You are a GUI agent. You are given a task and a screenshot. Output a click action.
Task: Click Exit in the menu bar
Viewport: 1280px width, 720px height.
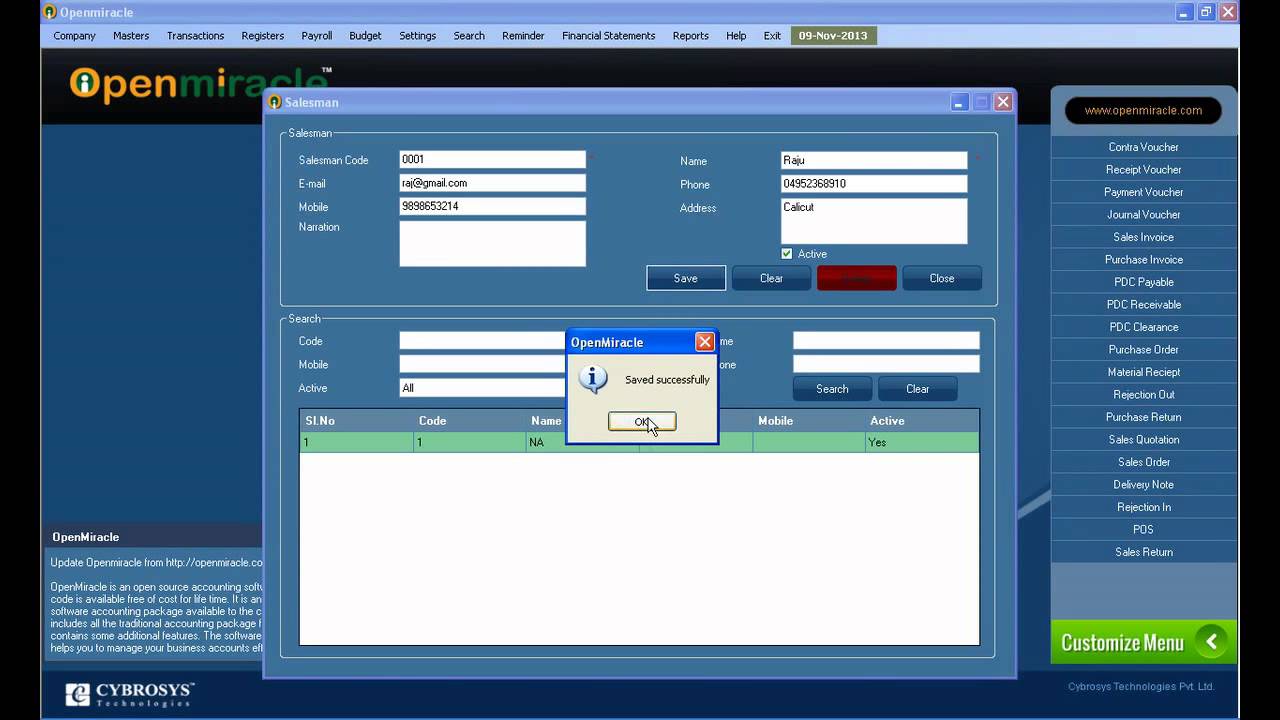pos(772,36)
